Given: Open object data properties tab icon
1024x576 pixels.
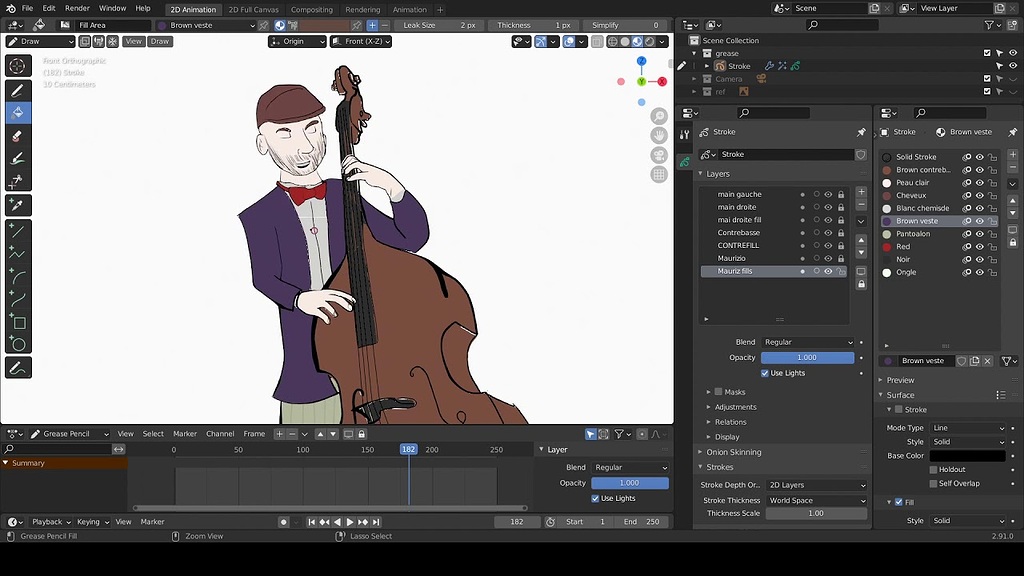Looking at the screenshot, I should pyautogui.click(x=684, y=161).
